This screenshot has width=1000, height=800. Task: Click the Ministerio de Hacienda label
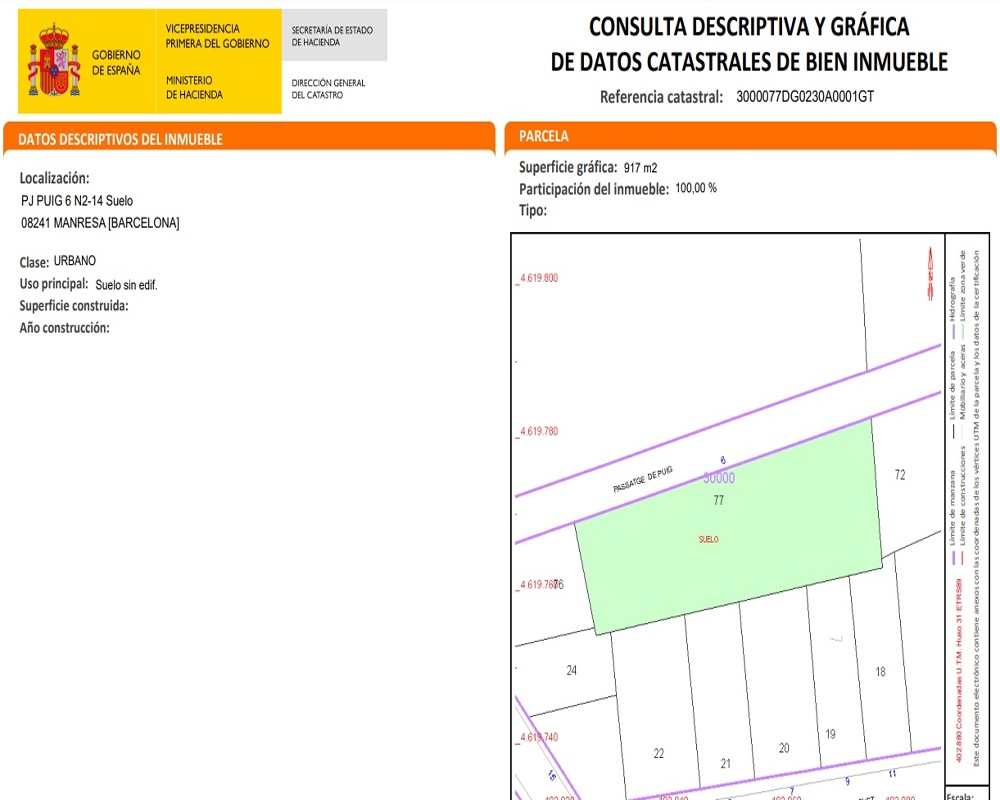[194, 88]
